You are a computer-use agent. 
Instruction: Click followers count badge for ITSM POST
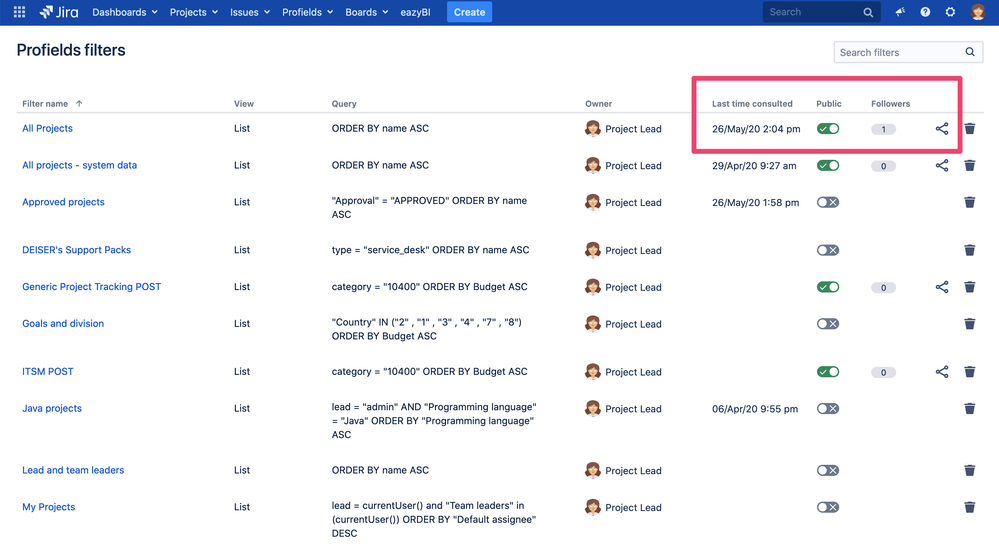pos(883,373)
